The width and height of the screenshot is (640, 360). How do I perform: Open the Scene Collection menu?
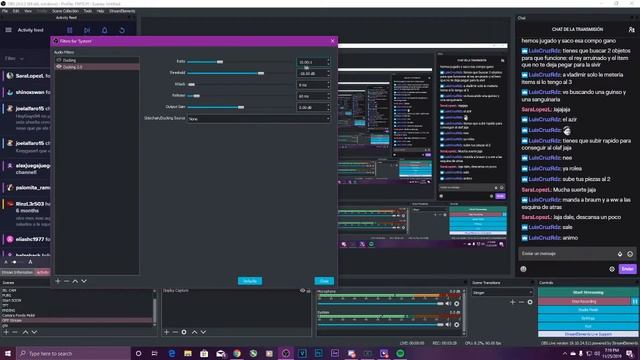(65, 11)
